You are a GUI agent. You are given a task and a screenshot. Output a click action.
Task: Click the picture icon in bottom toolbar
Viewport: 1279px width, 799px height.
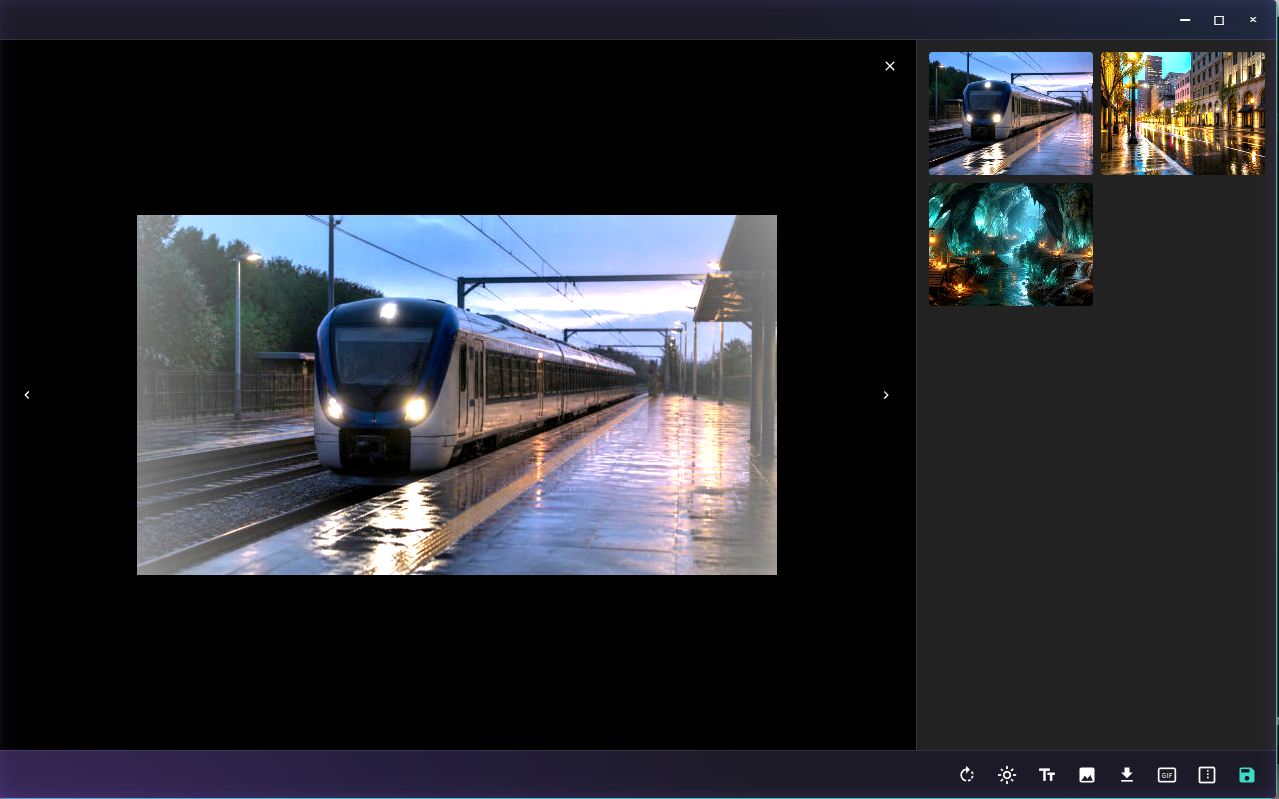coord(1087,775)
